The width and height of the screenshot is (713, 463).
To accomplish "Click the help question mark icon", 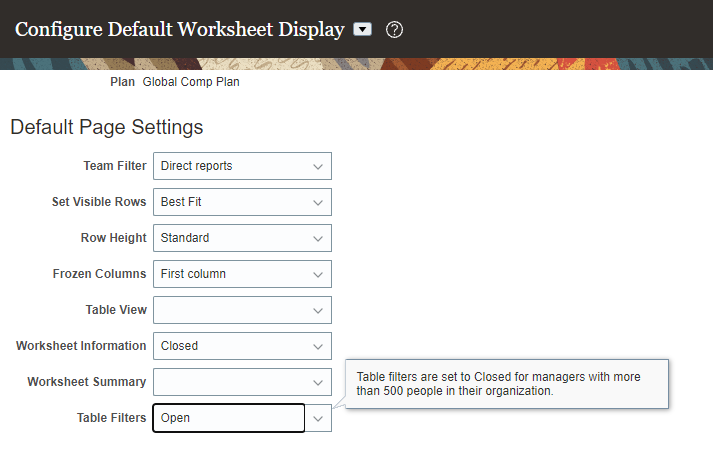I will (394, 29).
